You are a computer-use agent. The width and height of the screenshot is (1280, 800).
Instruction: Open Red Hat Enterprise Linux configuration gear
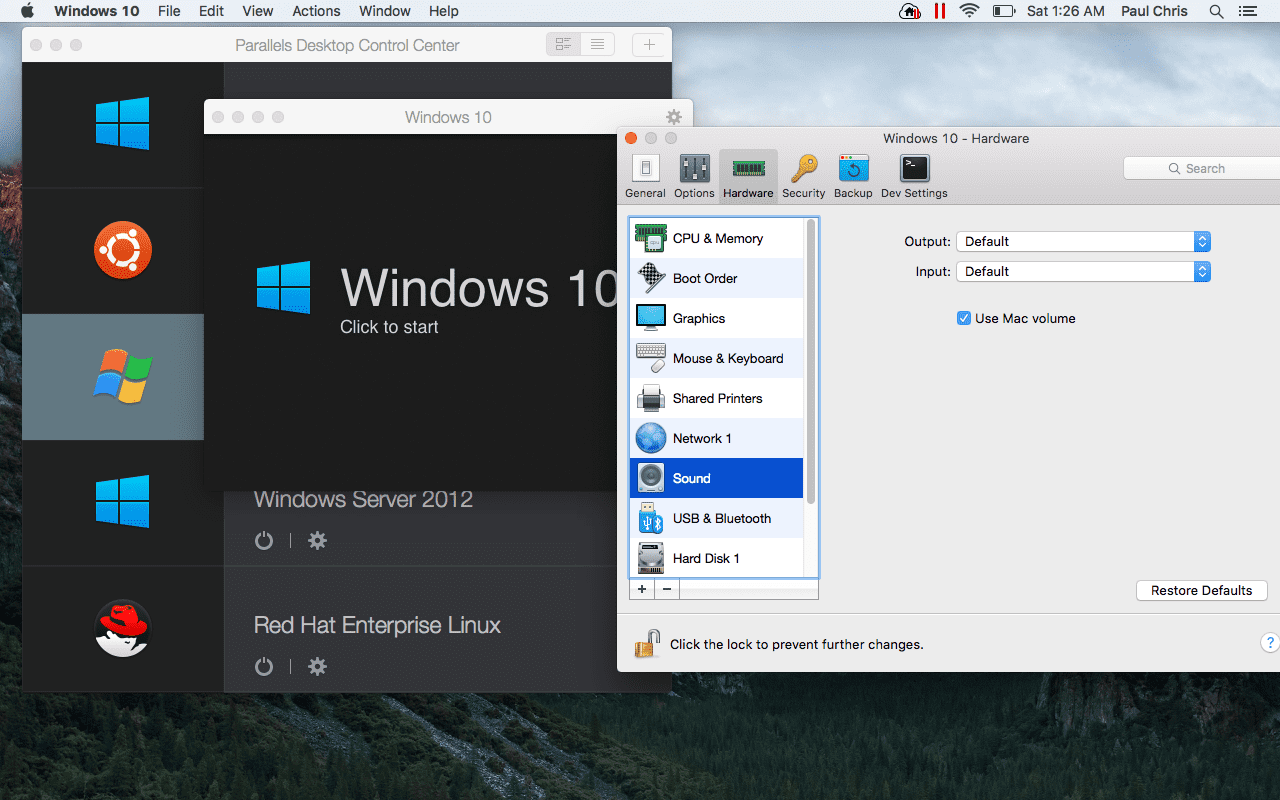317,667
